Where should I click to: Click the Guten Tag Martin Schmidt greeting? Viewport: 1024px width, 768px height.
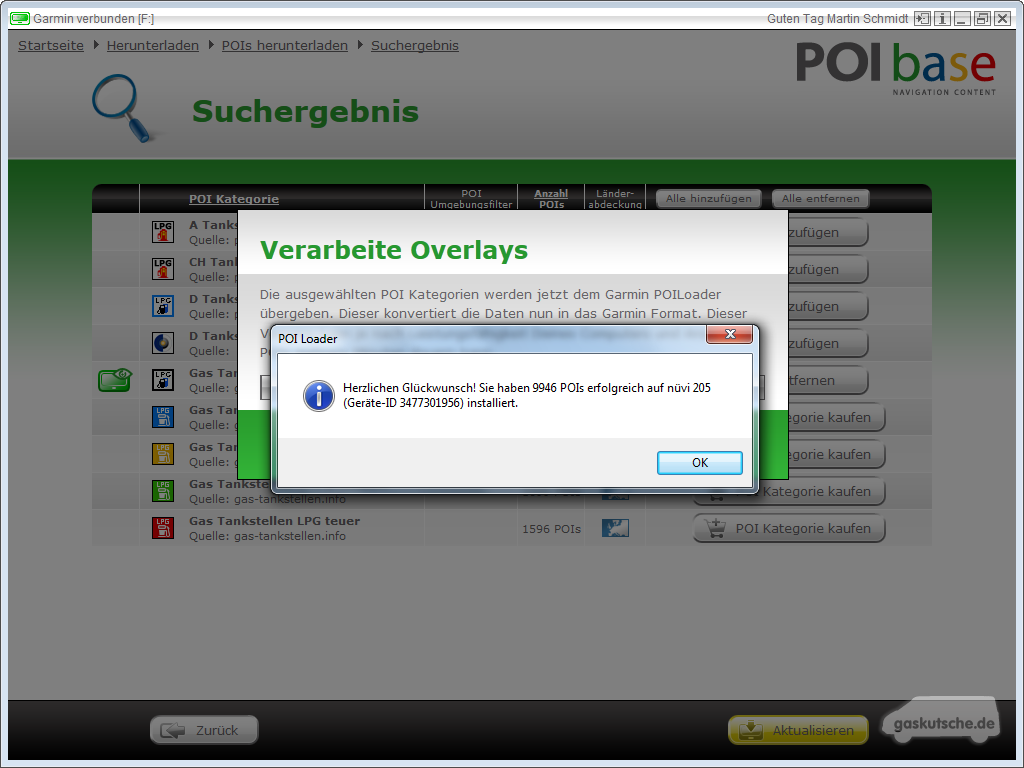[837, 19]
